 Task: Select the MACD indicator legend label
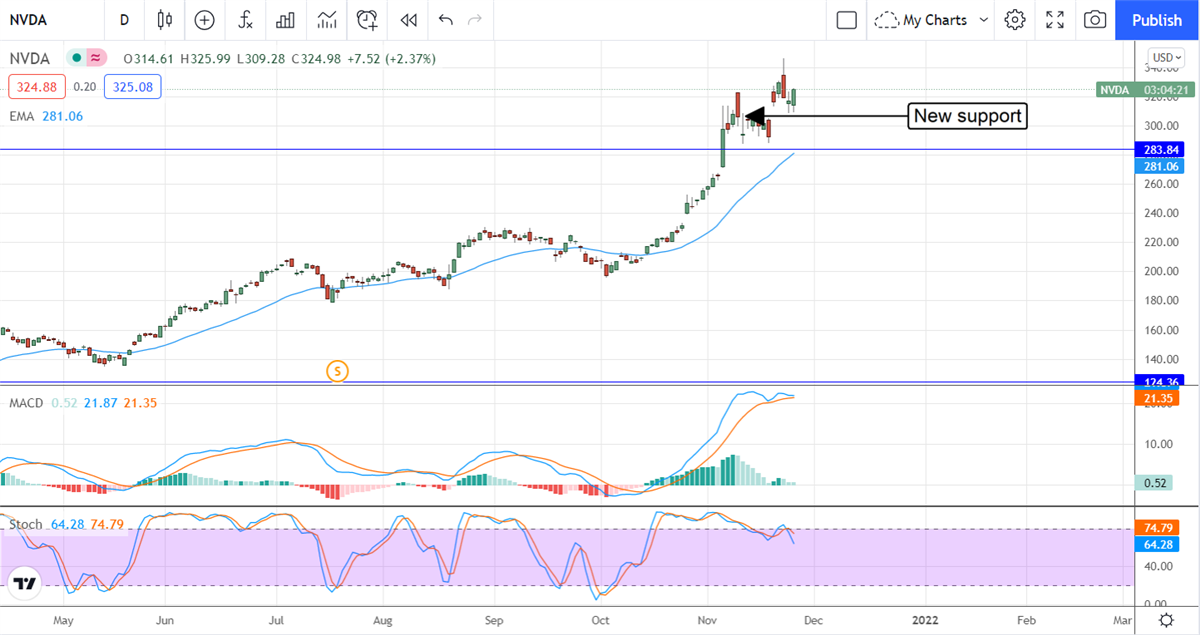coord(26,403)
